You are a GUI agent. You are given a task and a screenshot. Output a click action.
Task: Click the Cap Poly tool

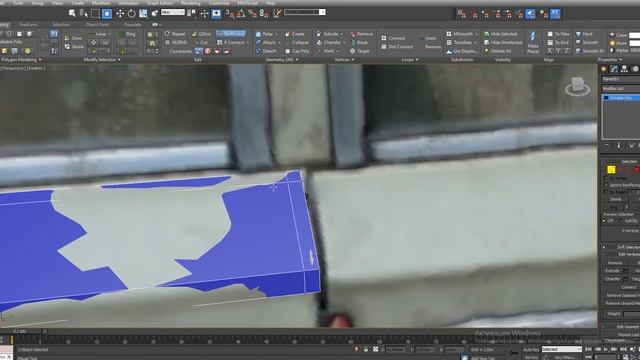tap(297, 51)
